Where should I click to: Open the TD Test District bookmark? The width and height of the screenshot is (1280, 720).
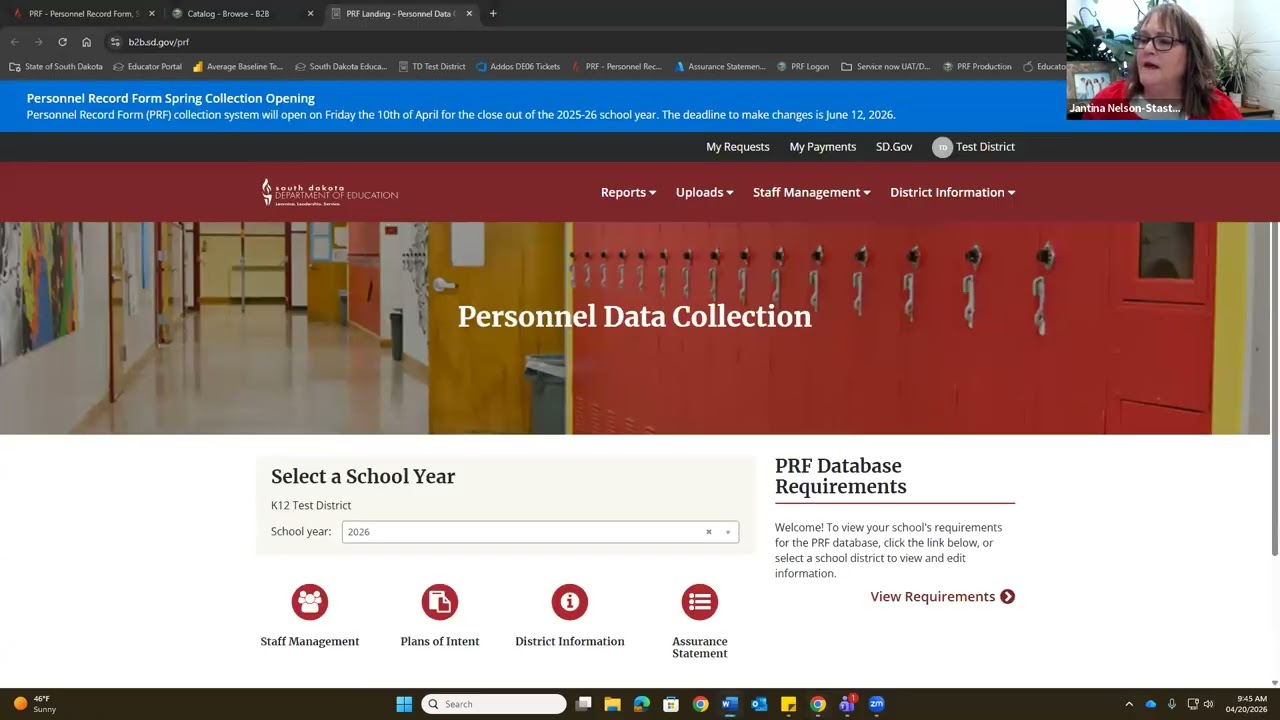point(432,67)
